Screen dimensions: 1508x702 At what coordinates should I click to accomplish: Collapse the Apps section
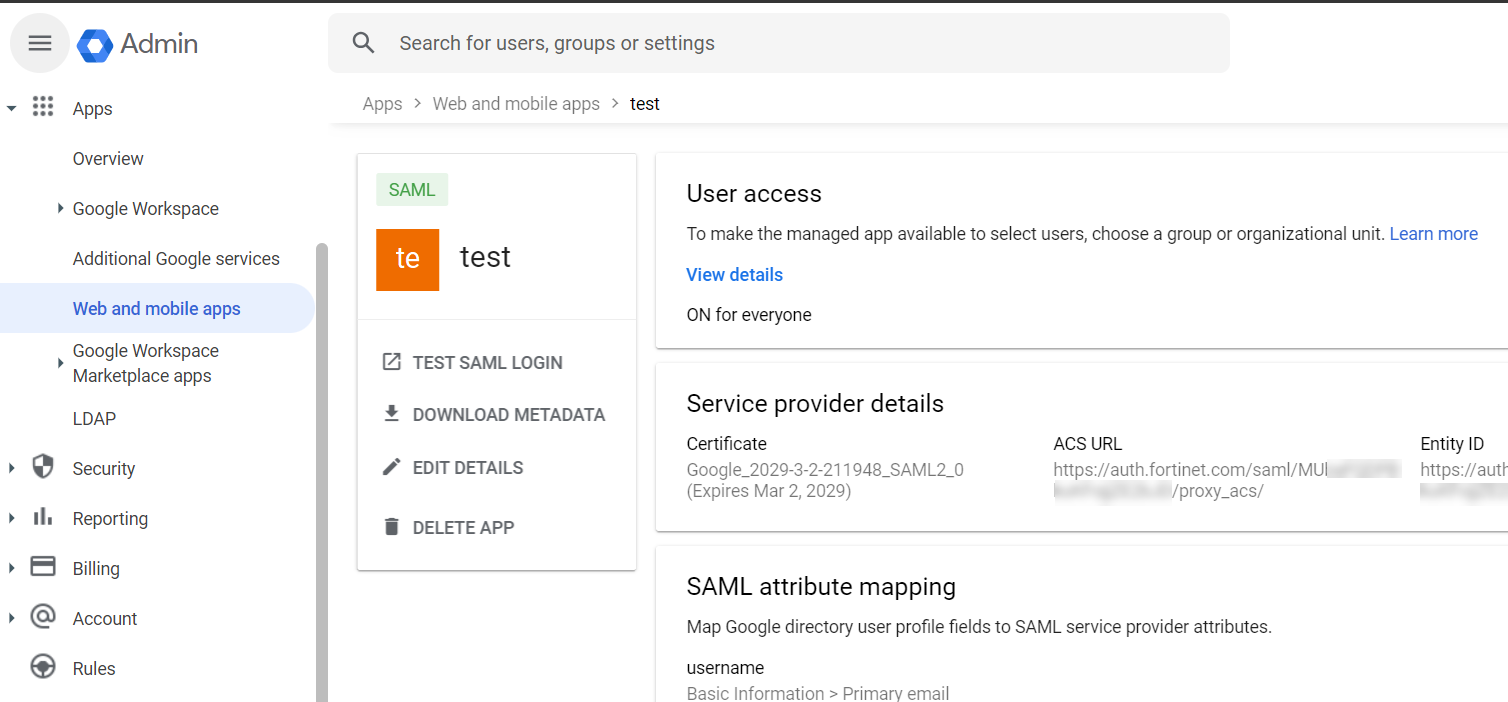coord(11,107)
